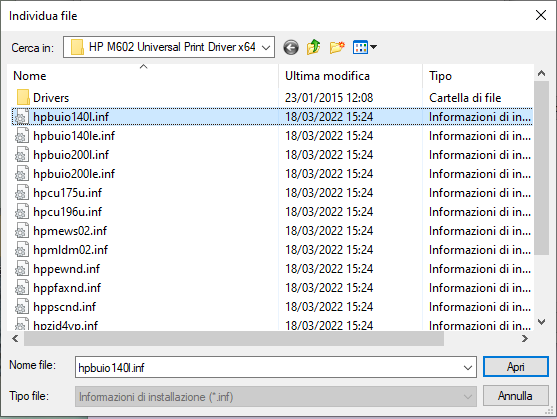Select the hpcu175u.inf file icon
Screen dimensions: 557x419
(x=22, y=192)
